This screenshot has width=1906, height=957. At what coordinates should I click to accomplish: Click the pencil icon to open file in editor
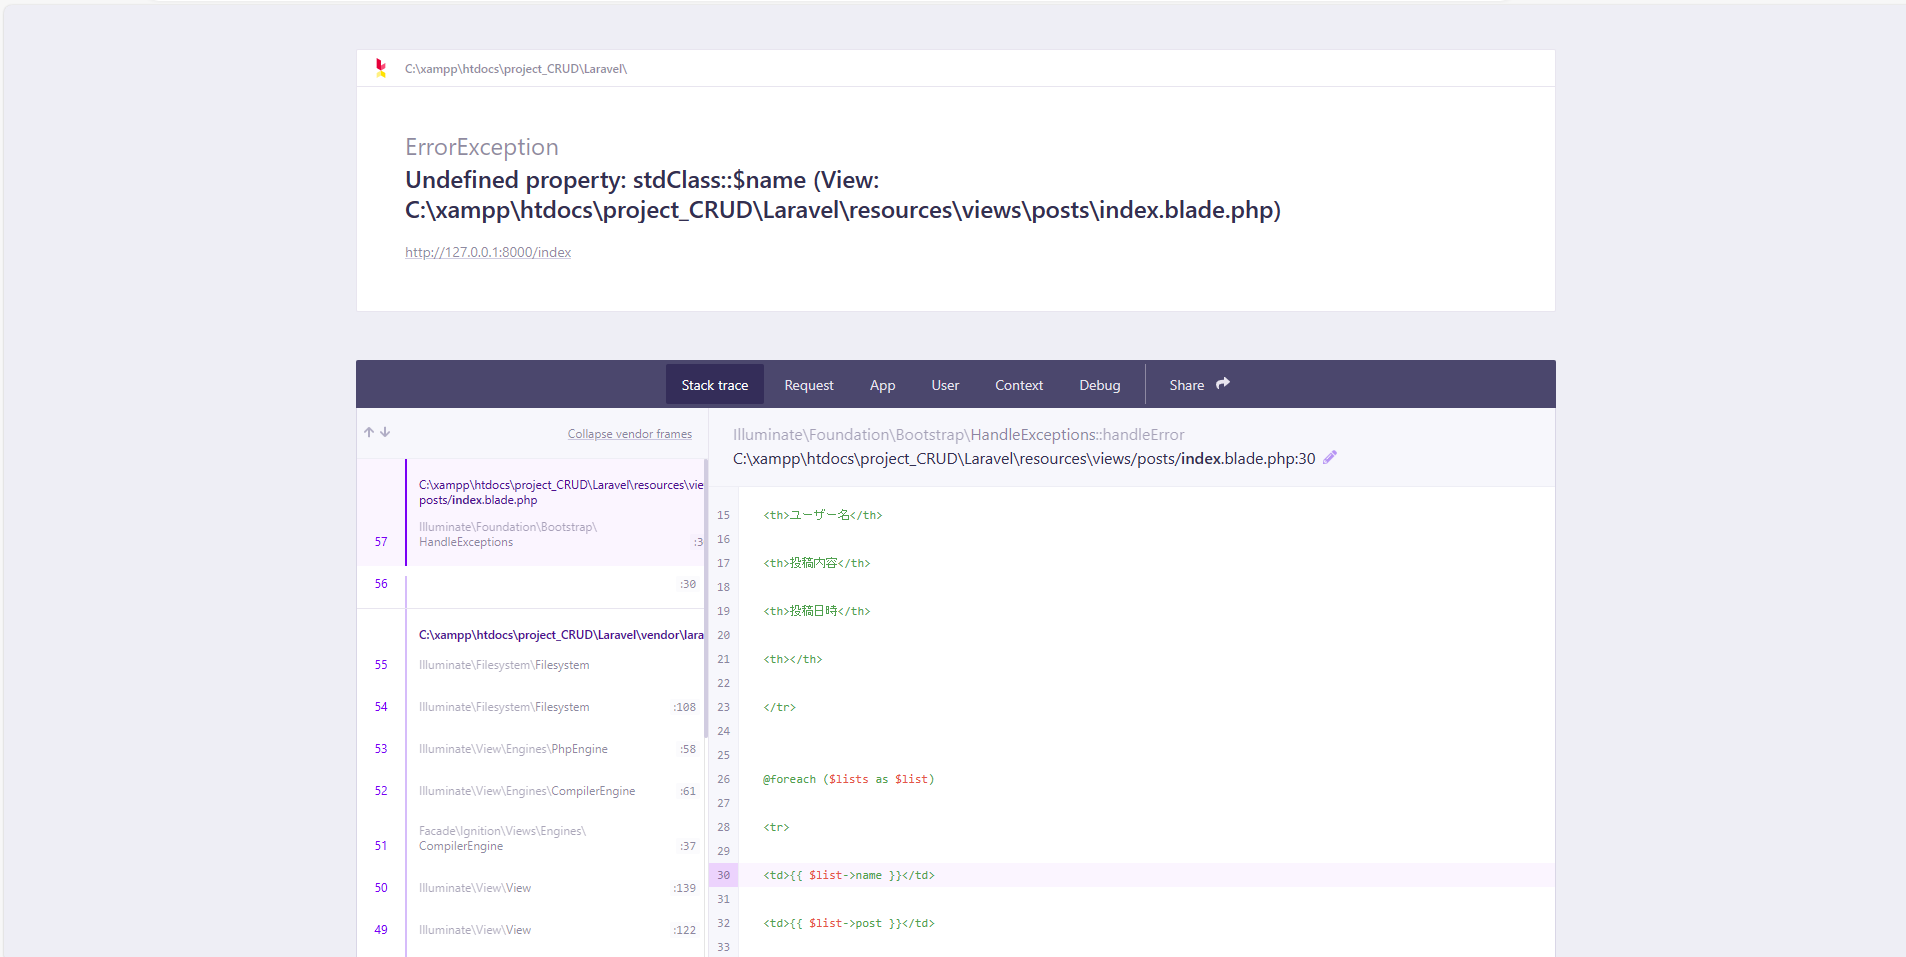(x=1330, y=457)
